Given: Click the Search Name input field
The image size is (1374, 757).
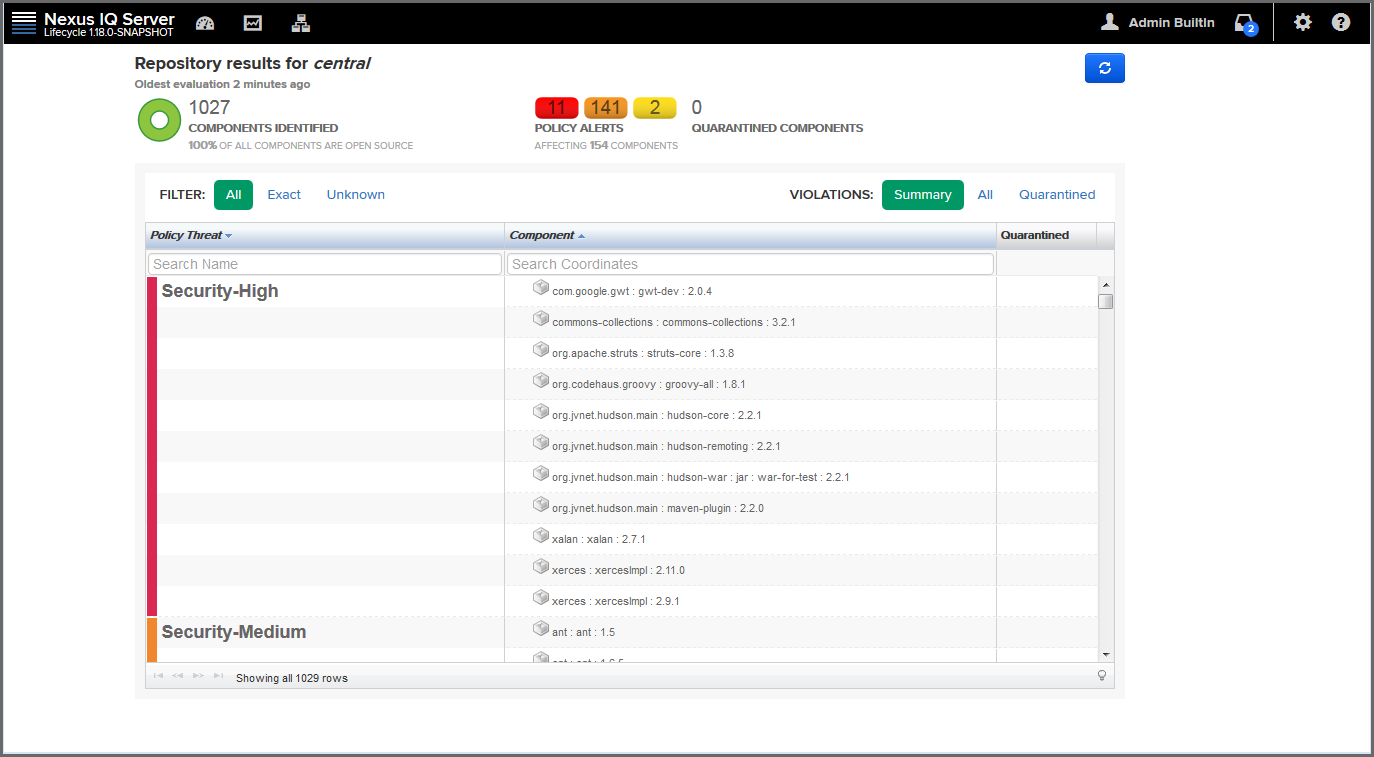Looking at the screenshot, I should click(325, 264).
